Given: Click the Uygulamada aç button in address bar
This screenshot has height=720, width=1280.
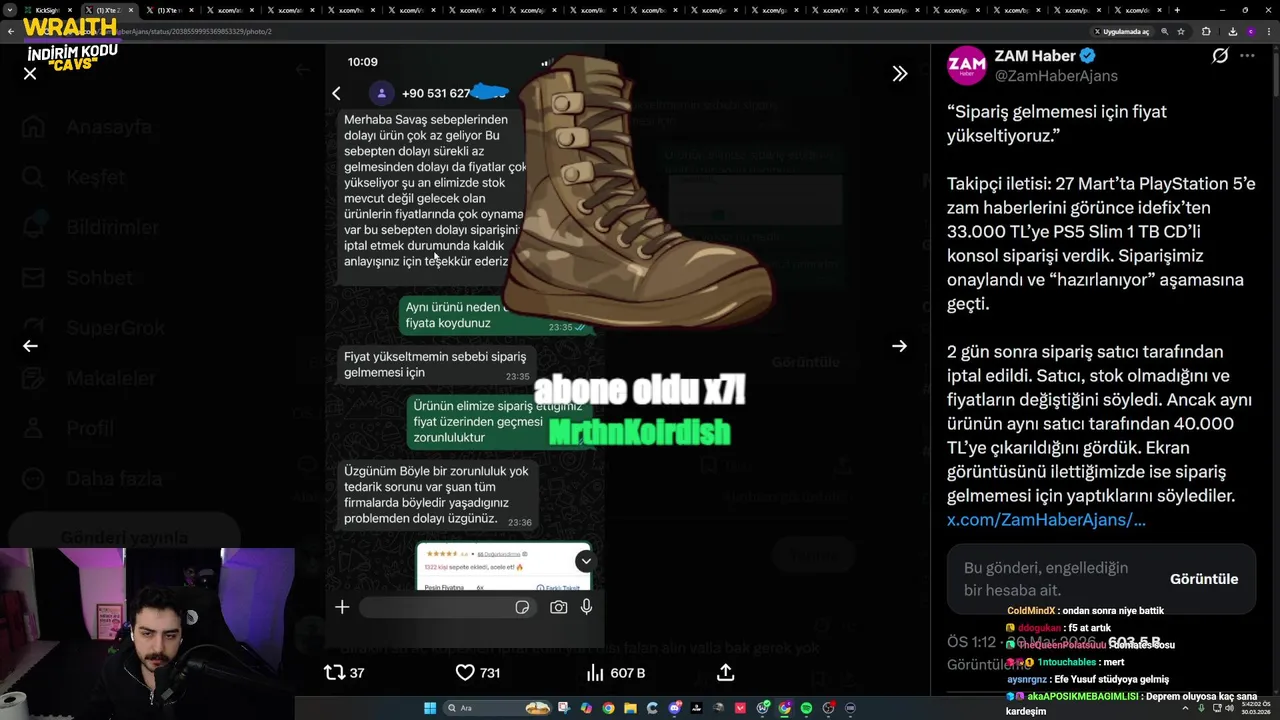Looking at the screenshot, I should [1122, 31].
